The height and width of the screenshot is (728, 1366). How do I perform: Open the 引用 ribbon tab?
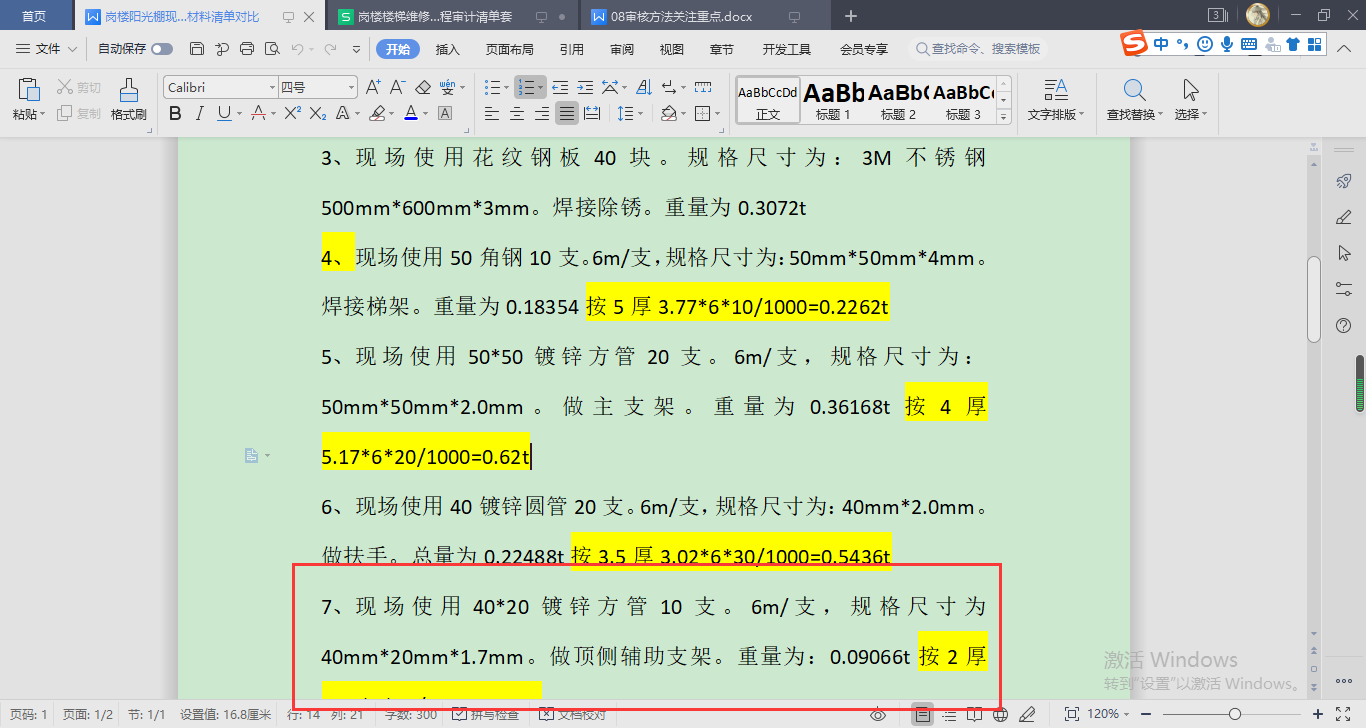(x=572, y=49)
